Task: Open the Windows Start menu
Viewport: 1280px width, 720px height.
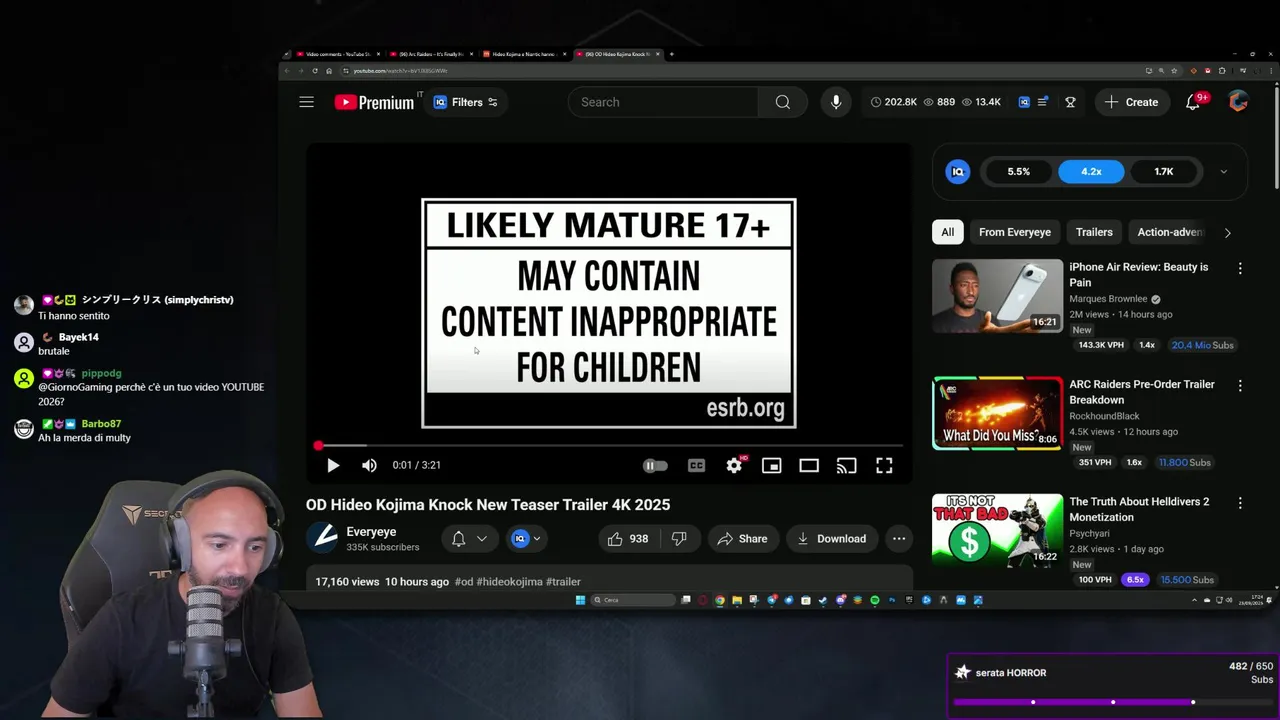Action: tap(580, 600)
